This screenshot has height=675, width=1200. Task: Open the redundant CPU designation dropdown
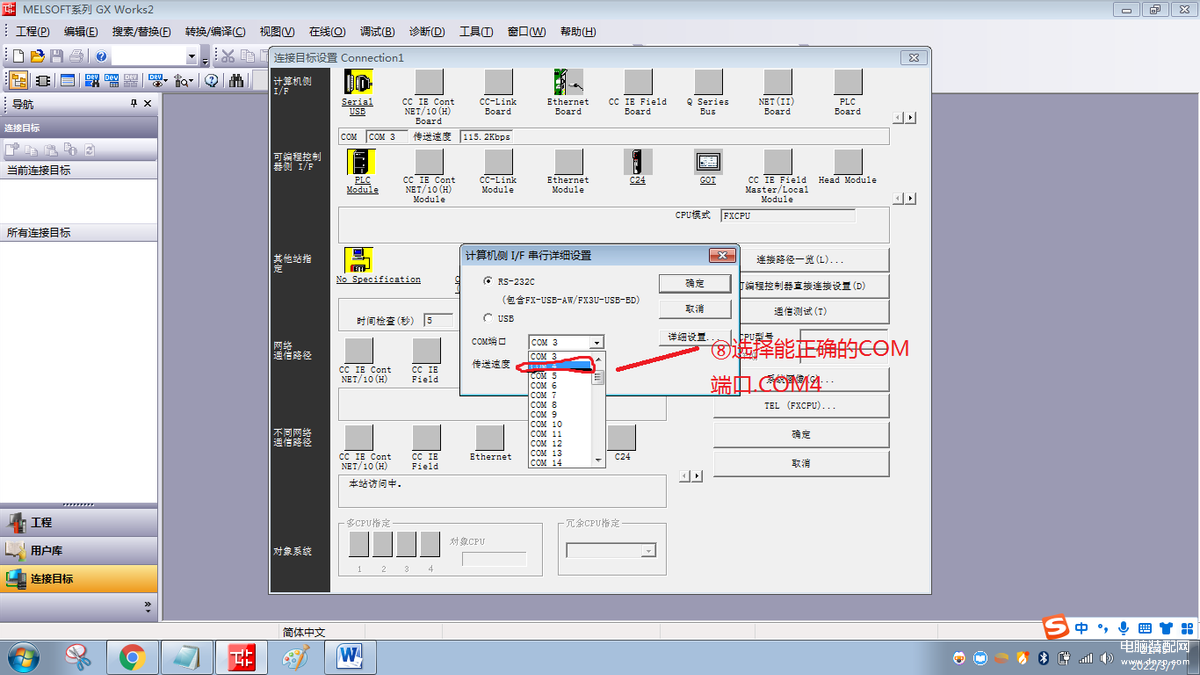click(x=648, y=551)
